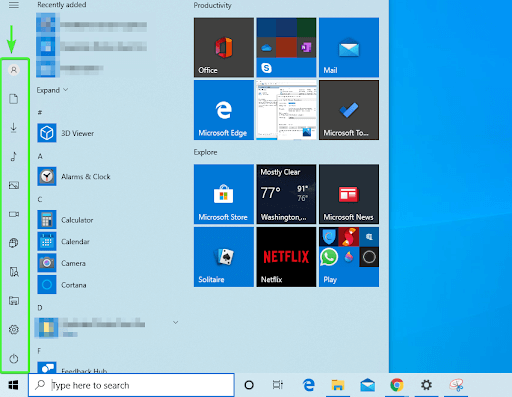The height and width of the screenshot is (397, 512).
Task: Open the OneDrive icon in Productivity tile
Action: click(x=266, y=48)
